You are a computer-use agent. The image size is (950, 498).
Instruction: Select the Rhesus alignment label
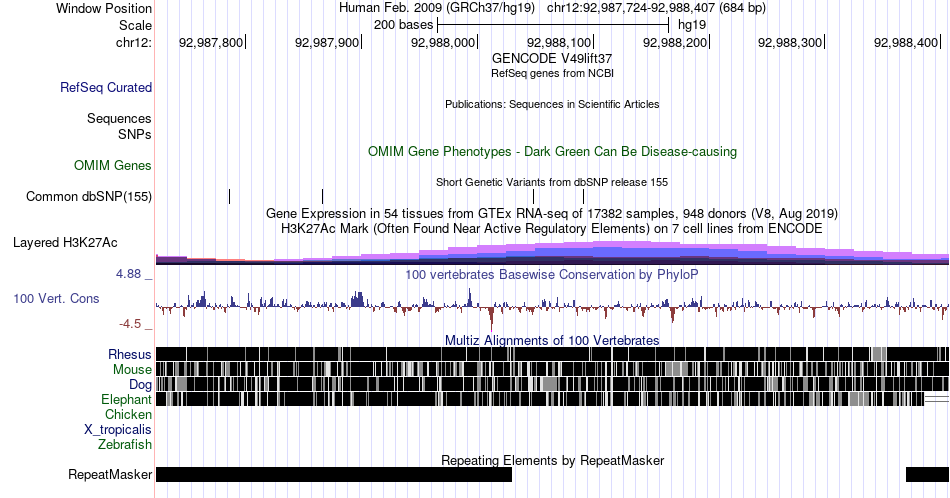coord(130,354)
